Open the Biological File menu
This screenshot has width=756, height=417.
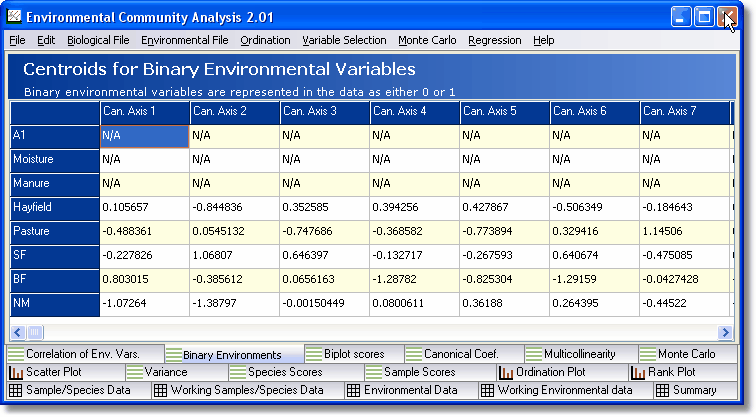pos(98,40)
